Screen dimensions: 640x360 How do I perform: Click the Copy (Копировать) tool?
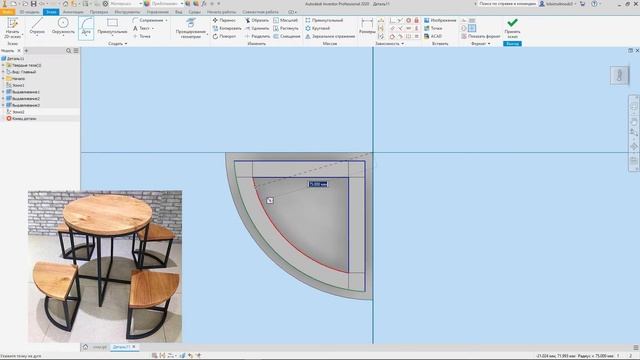(x=227, y=28)
